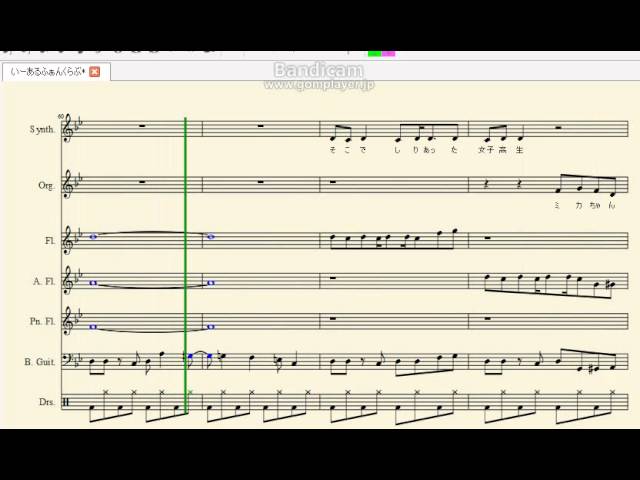Select the whole rest in Fl. last measure
This screenshot has height=480, width=640.
[x=487, y=238]
